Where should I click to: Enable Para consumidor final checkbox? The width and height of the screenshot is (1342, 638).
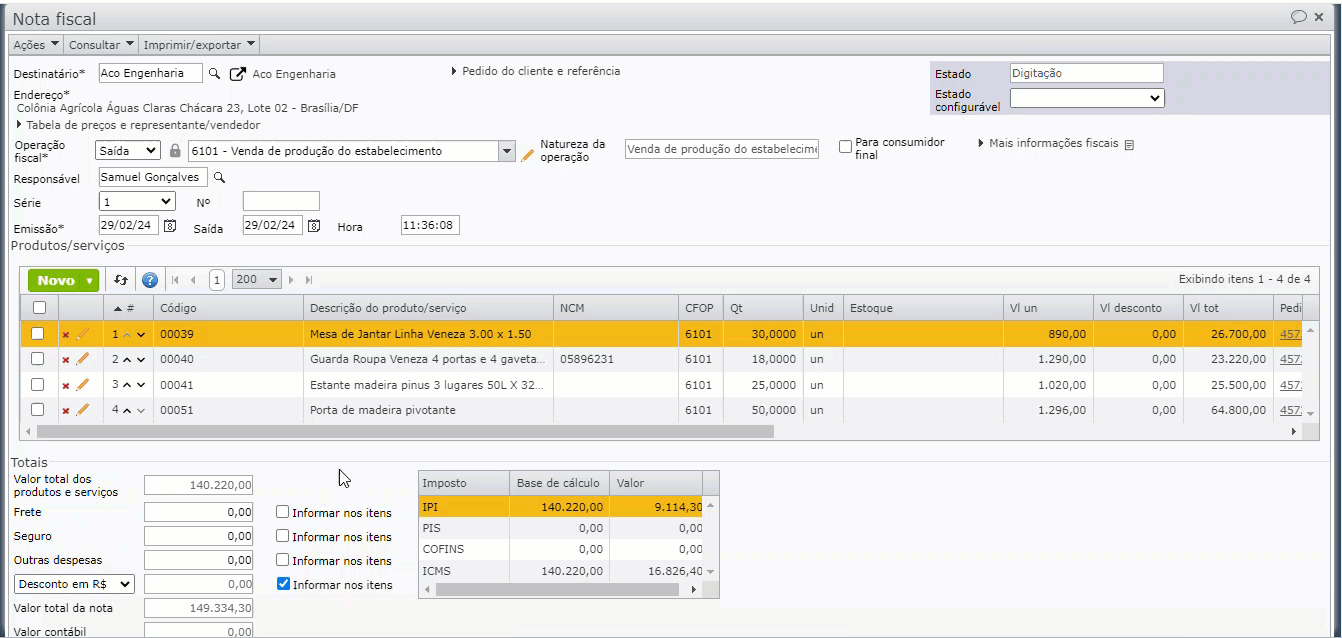click(846, 147)
